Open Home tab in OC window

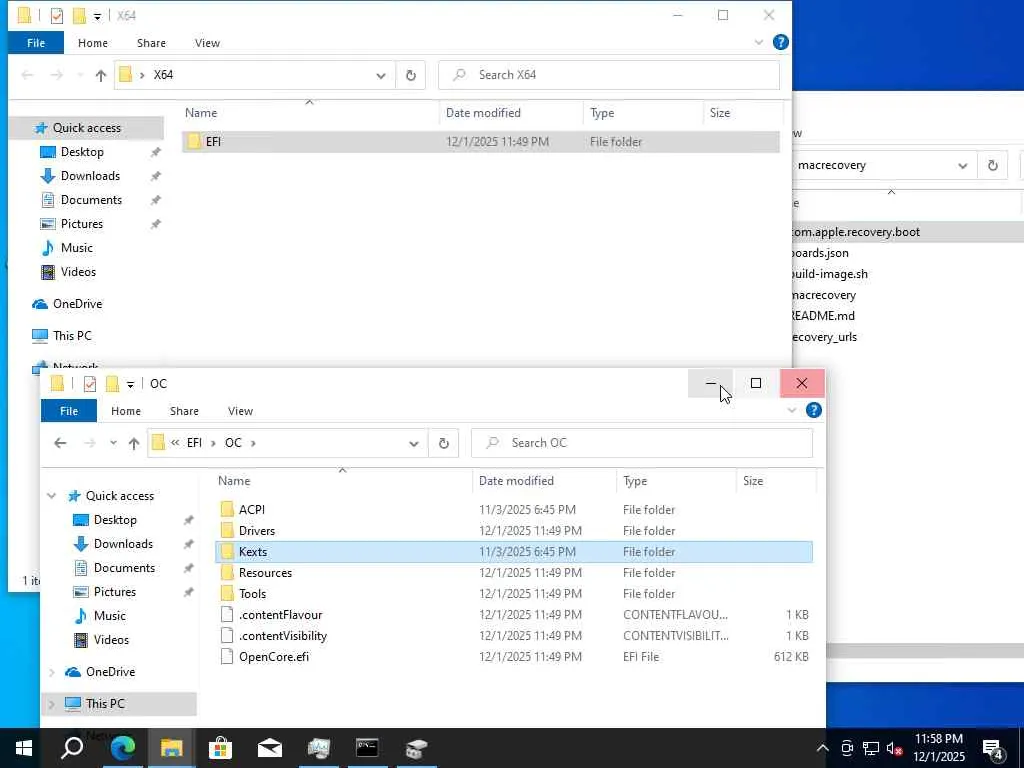[125, 411]
